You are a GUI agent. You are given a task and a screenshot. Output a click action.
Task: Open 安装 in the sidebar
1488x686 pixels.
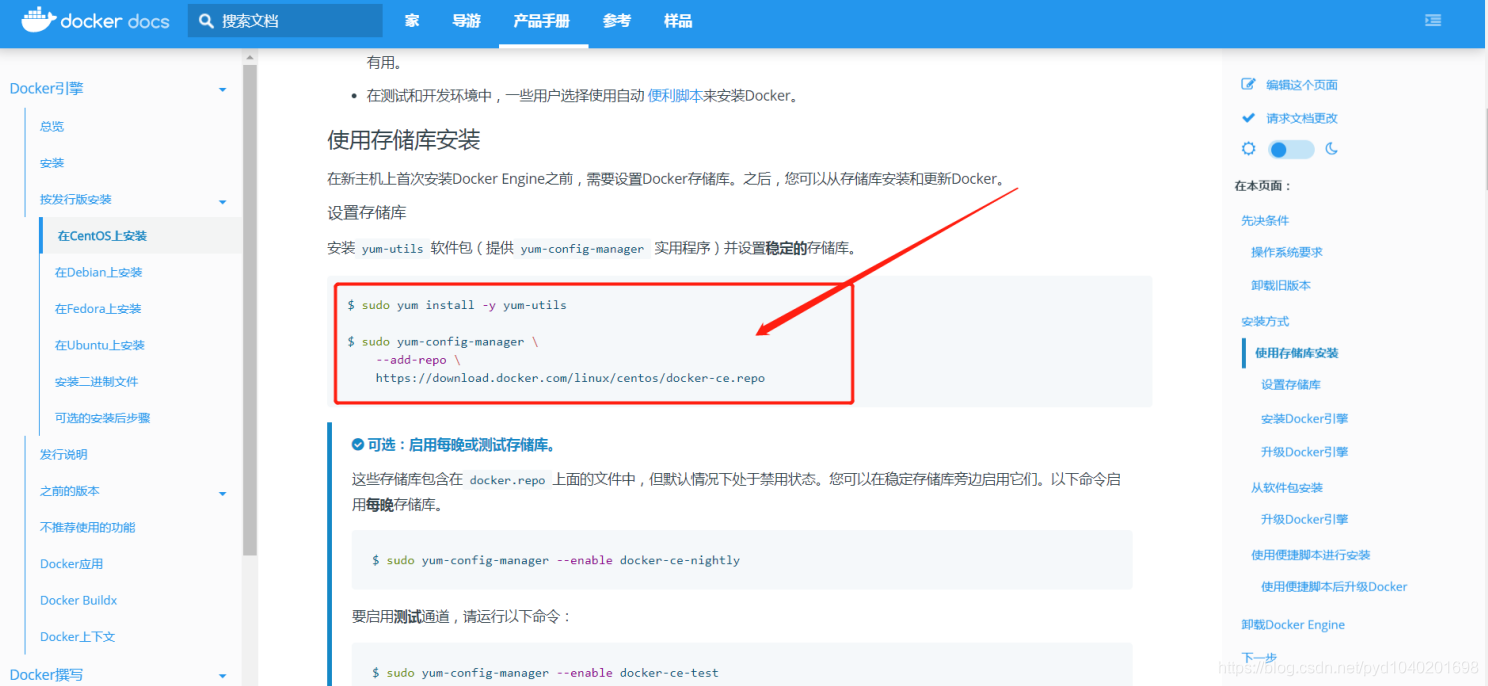pos(52,163)
